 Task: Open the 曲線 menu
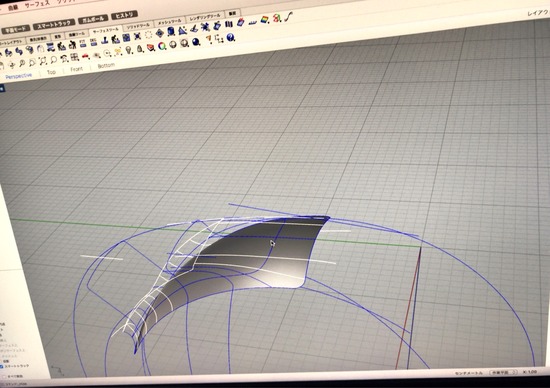pyautogui.click(x=13, y=8)
